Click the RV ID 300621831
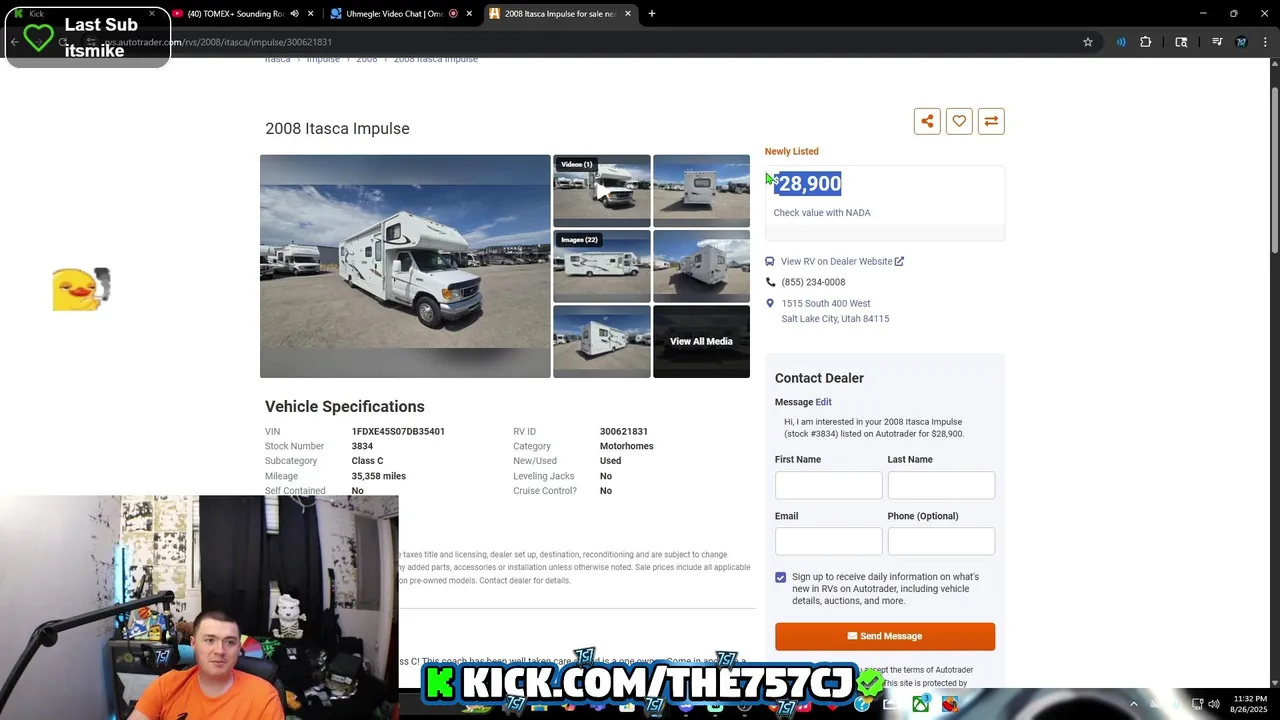Screen dimensions: 1280x720 tap(624, 432)
